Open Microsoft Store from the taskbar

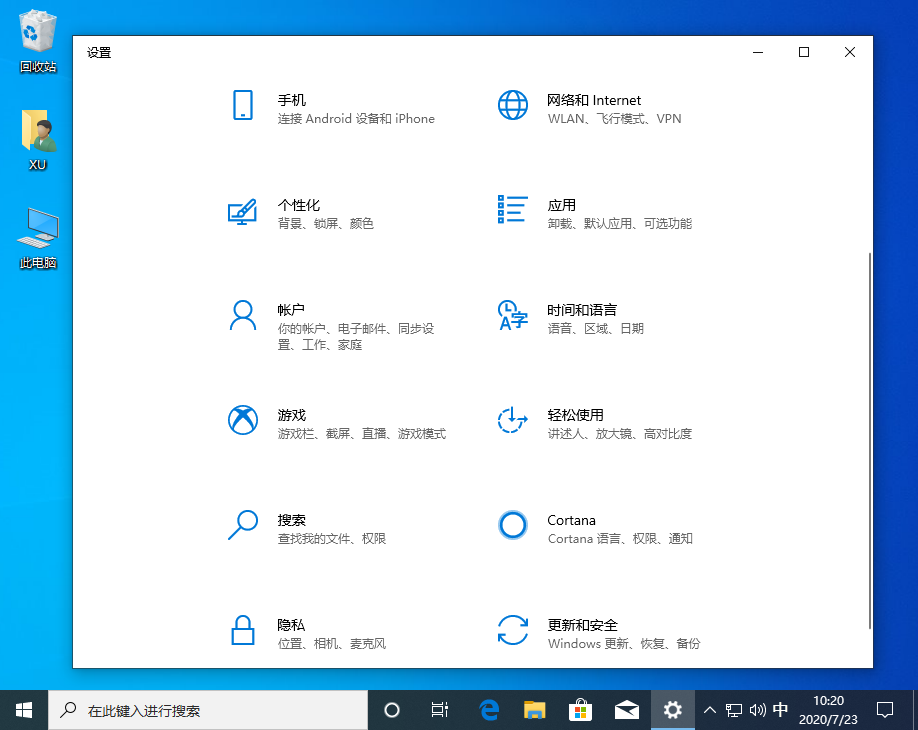click(580, 709)
